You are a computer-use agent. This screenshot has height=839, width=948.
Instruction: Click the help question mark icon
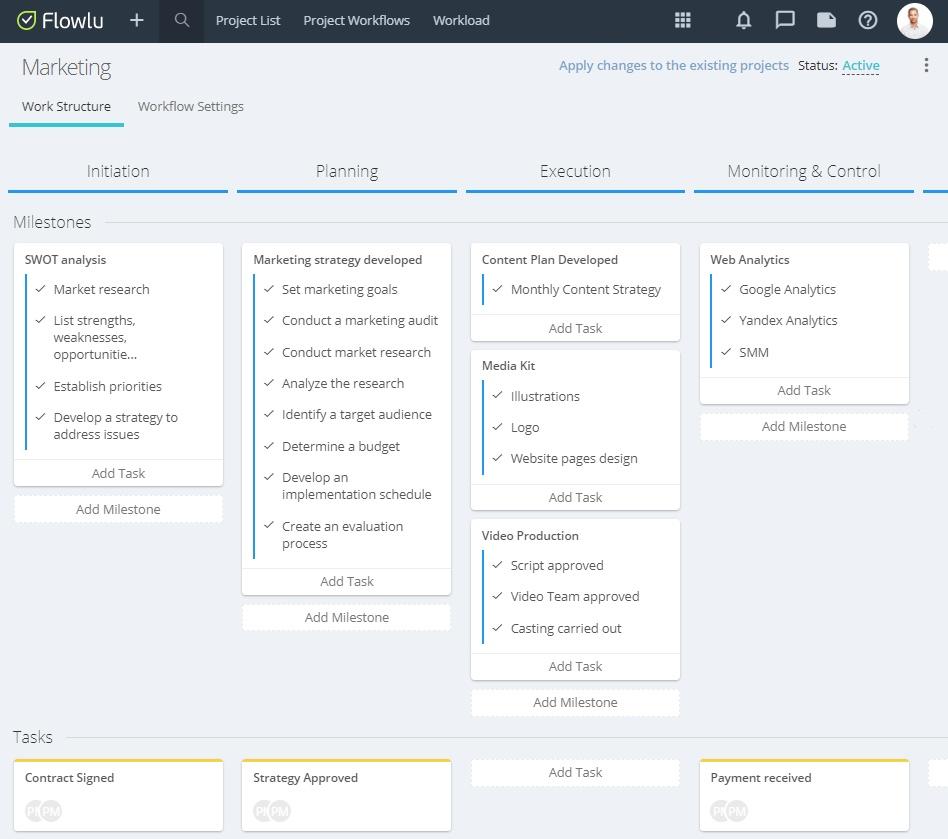tap(868, 20)
